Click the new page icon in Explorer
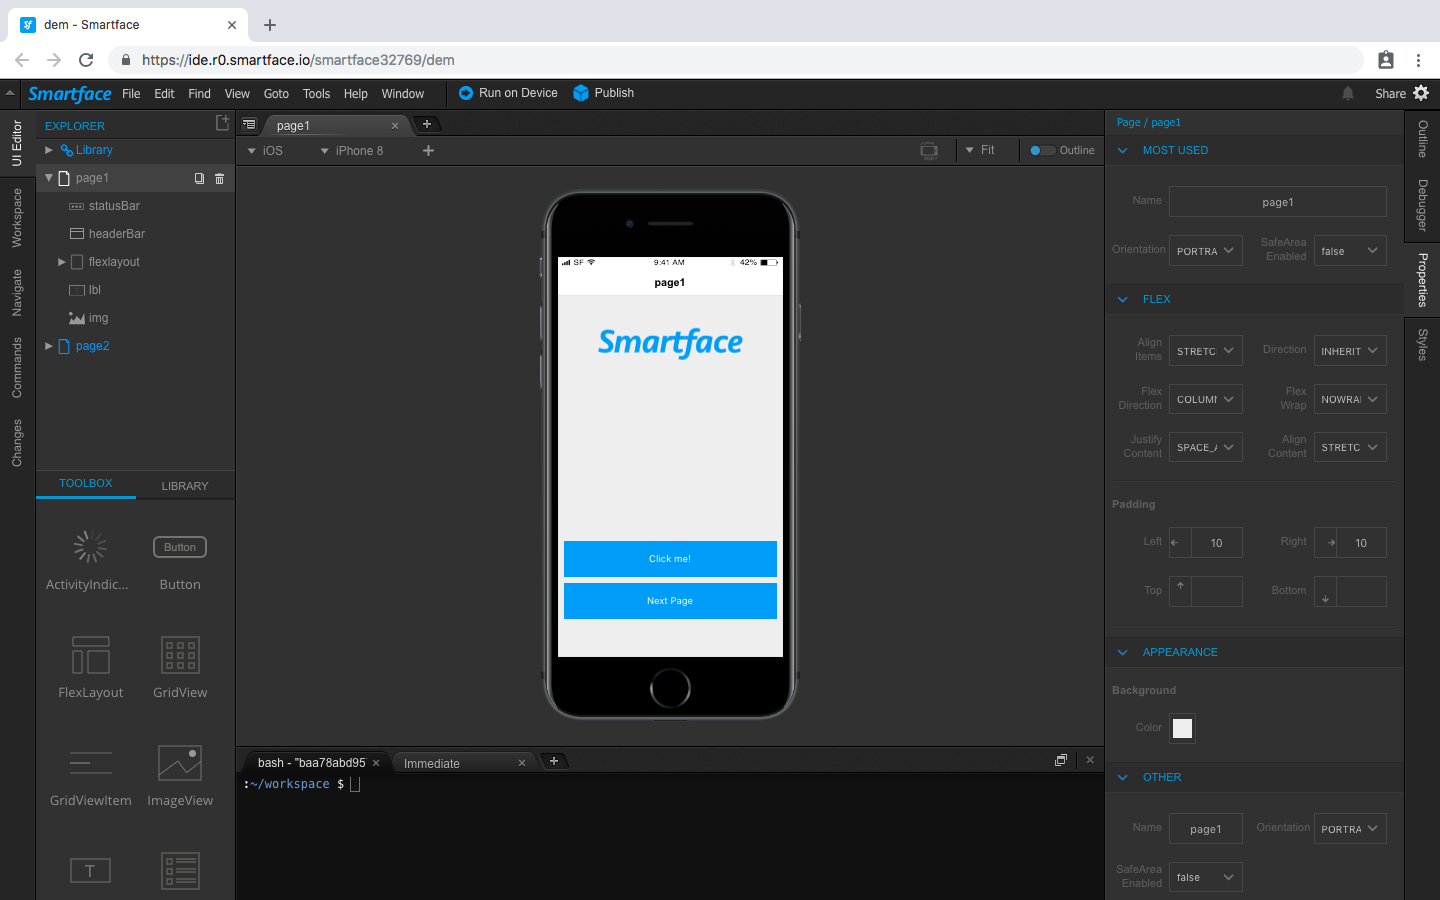1440x900 pixels. tap(222, 123)
